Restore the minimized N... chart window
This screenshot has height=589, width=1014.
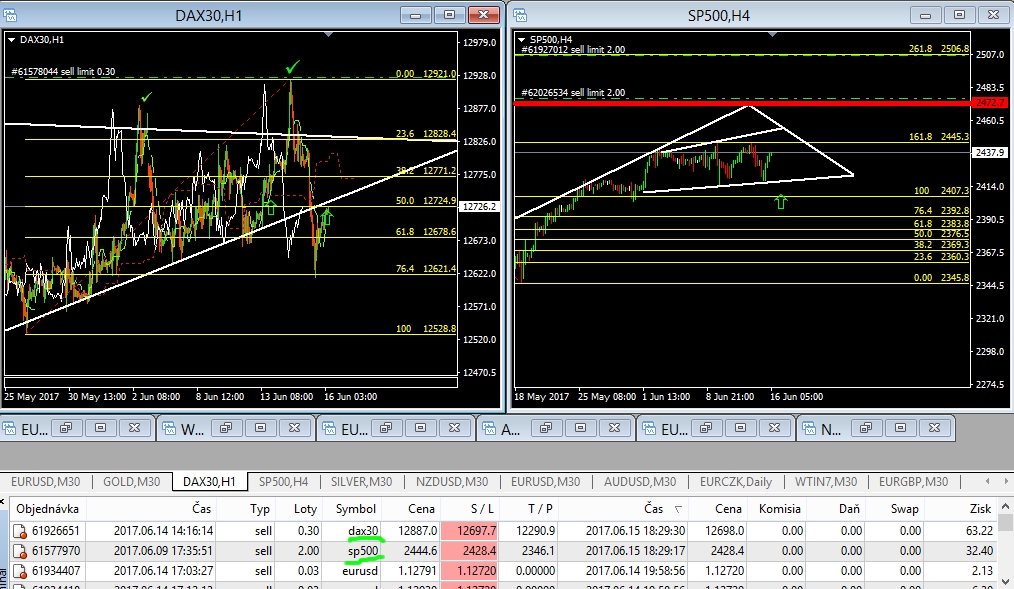866,427
